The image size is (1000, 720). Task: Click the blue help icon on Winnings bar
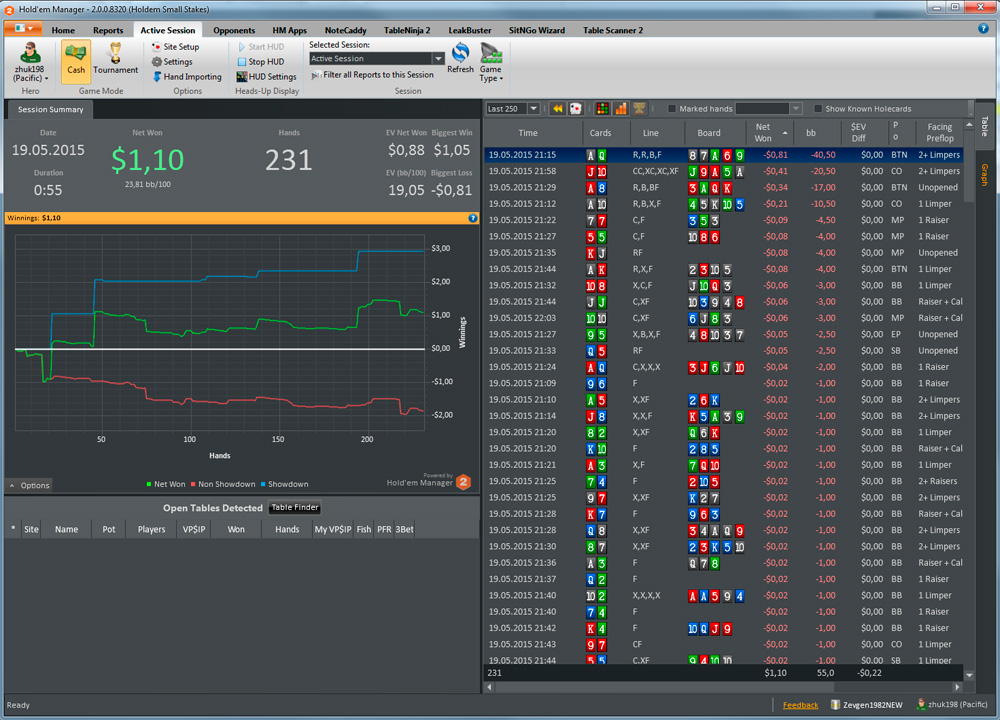tap(473, 218)
